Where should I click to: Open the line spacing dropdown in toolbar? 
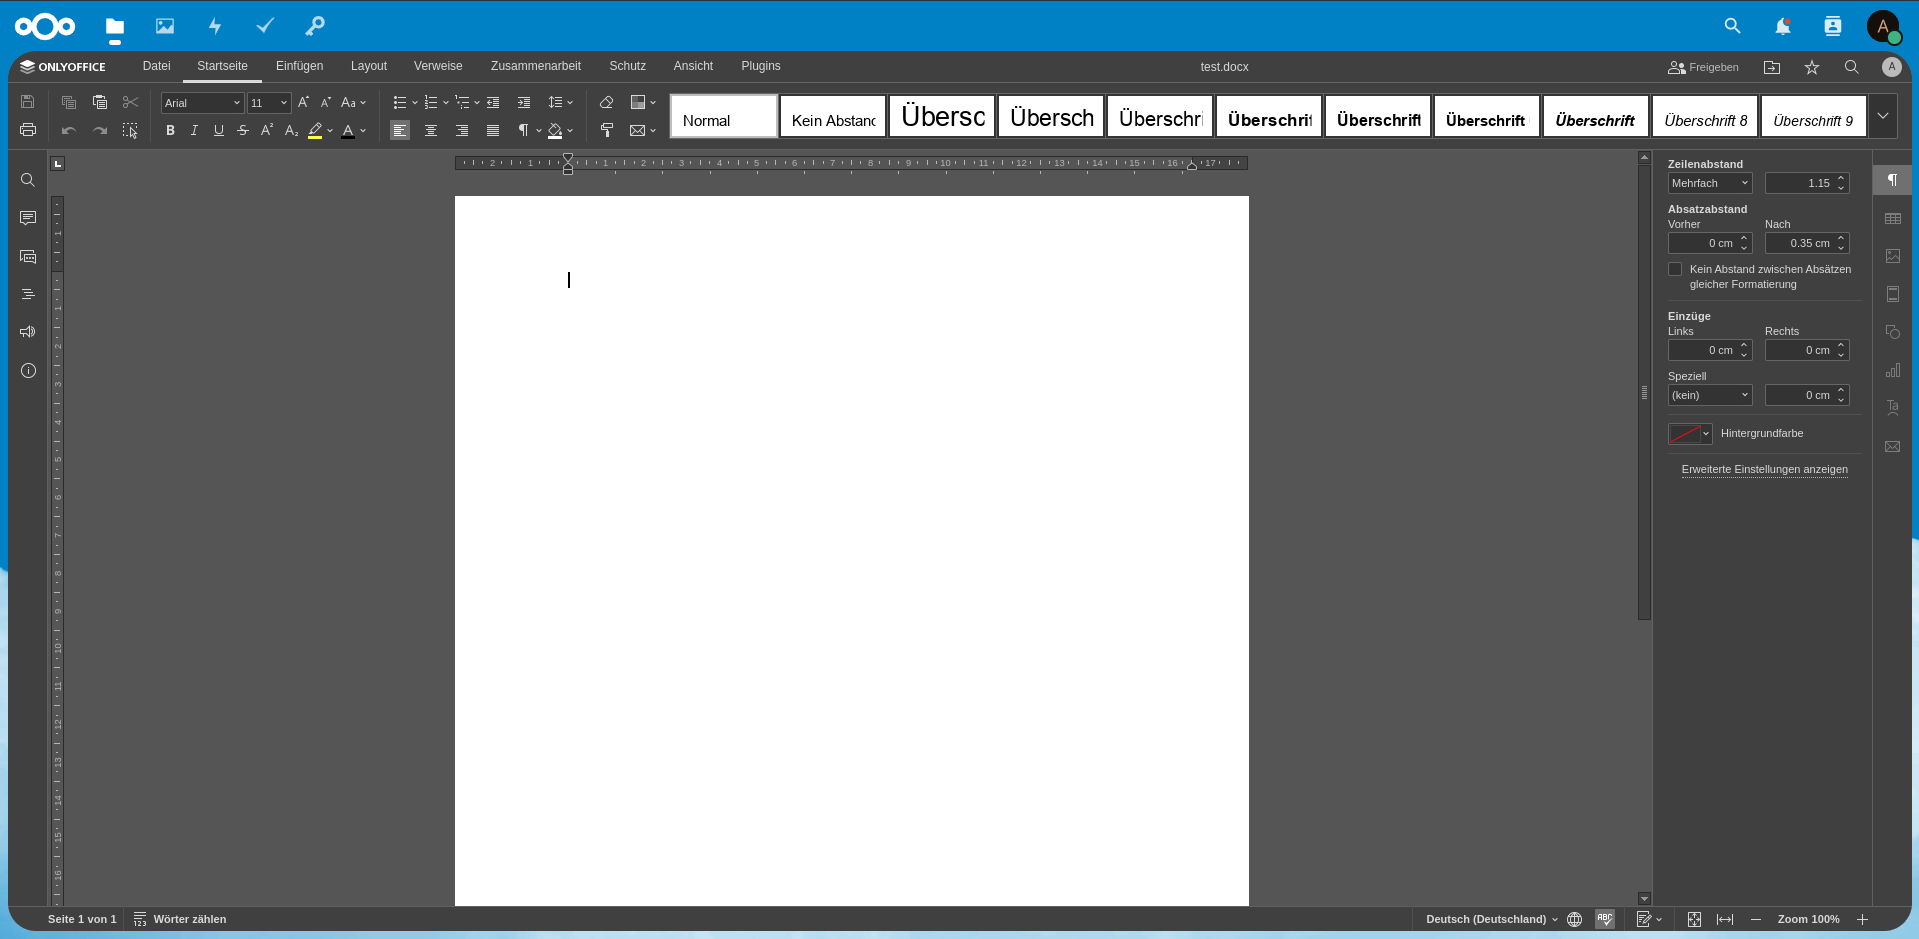point(560,102)
